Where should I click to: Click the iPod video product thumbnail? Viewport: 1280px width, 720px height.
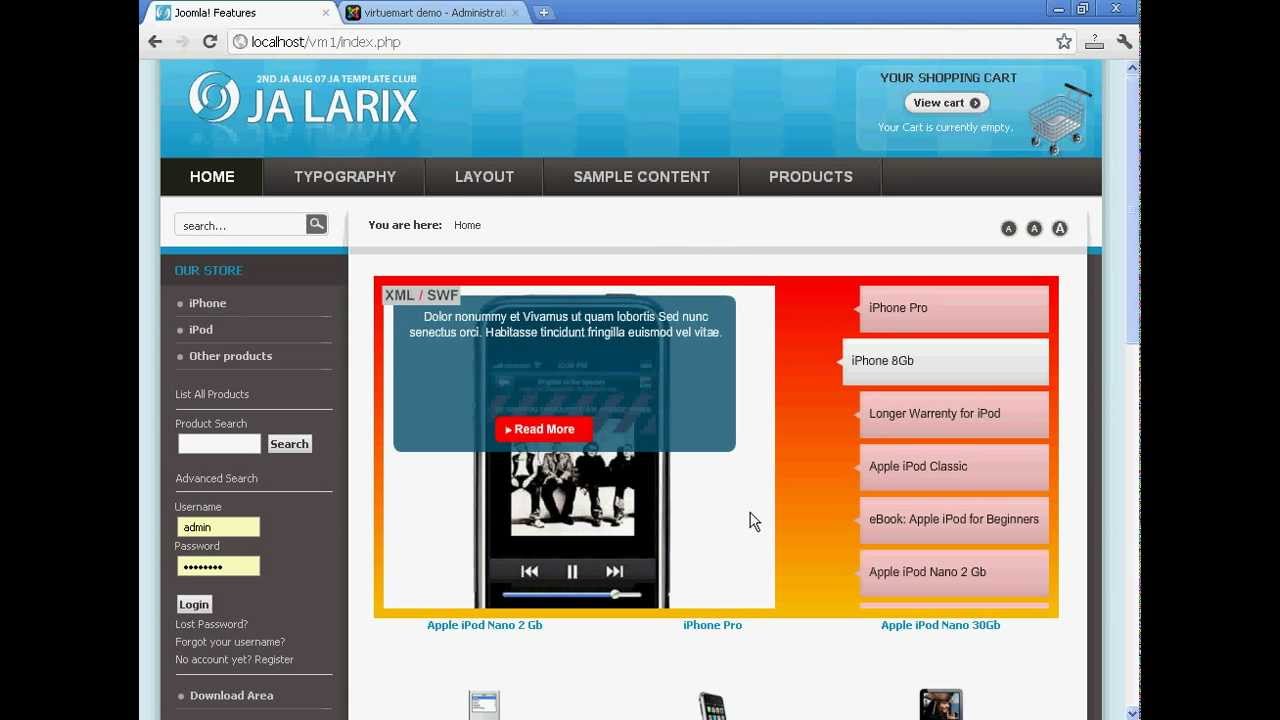[x=941, y=704]
